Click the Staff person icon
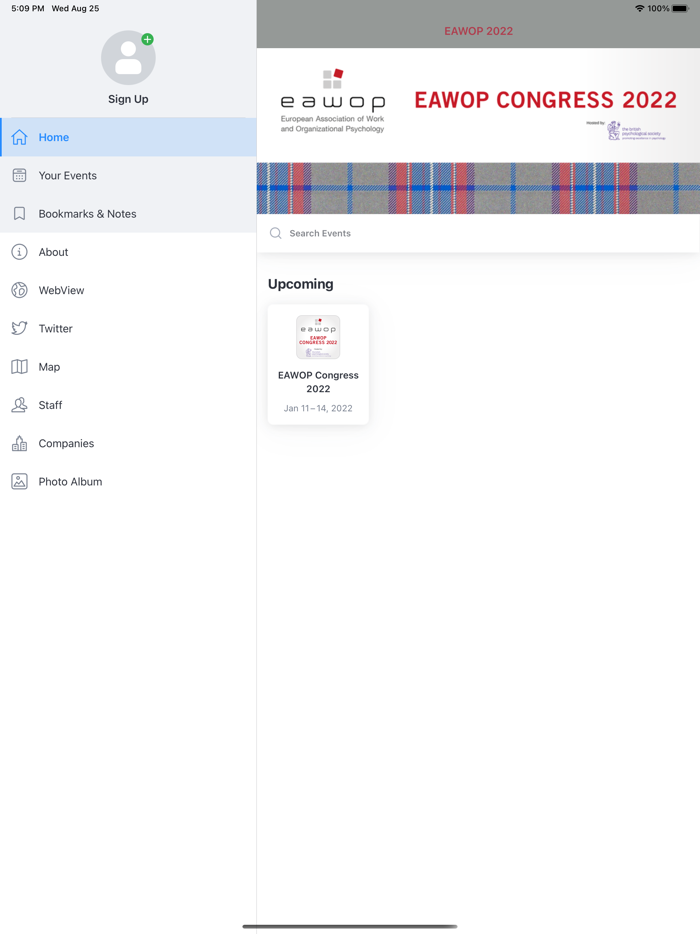 point(20,405)
